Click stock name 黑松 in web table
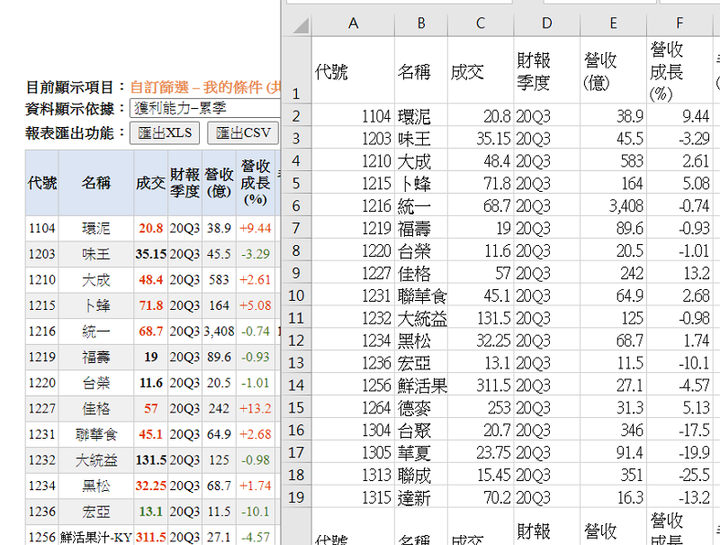 pyautogui.click(x=96, y=485)
